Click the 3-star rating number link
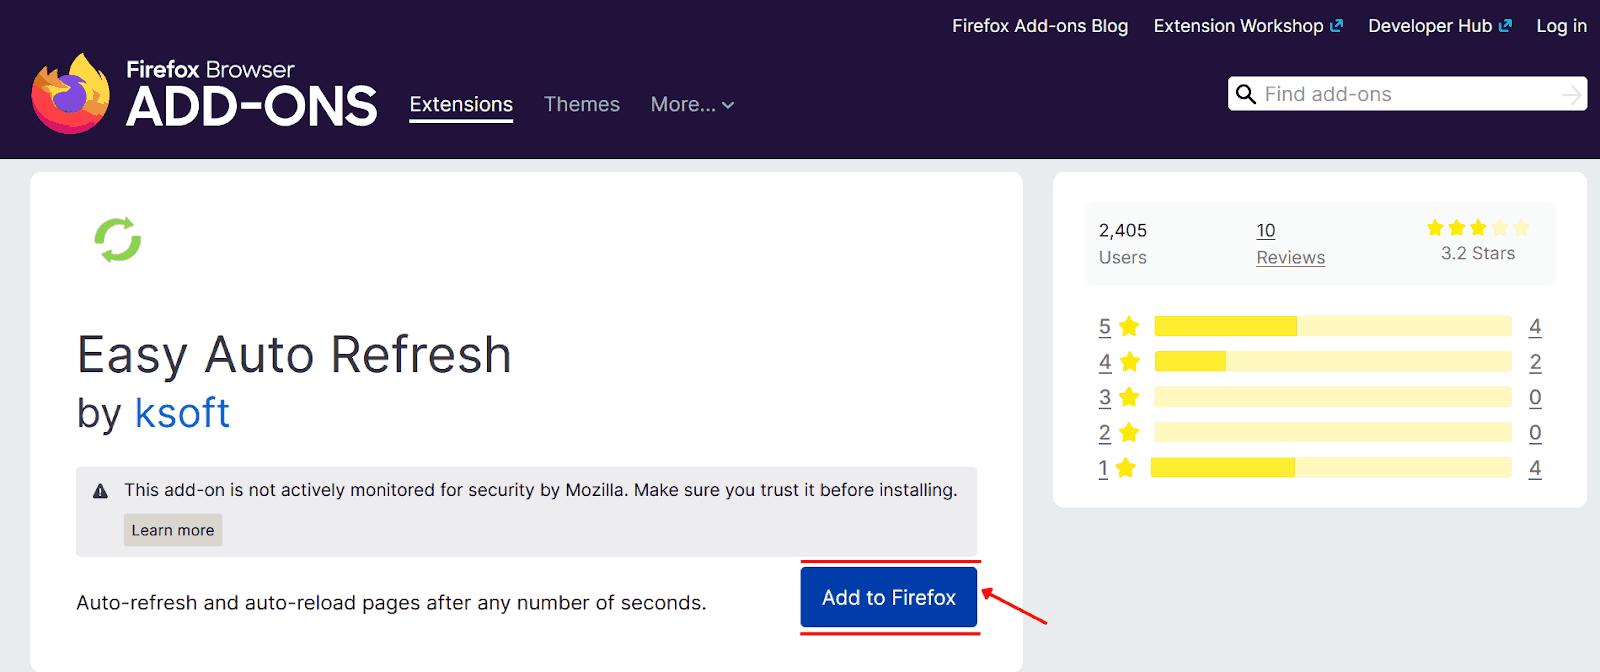Image resolution: width=1600 pixels, height=672 pixels. click(x=1105, y=397)
